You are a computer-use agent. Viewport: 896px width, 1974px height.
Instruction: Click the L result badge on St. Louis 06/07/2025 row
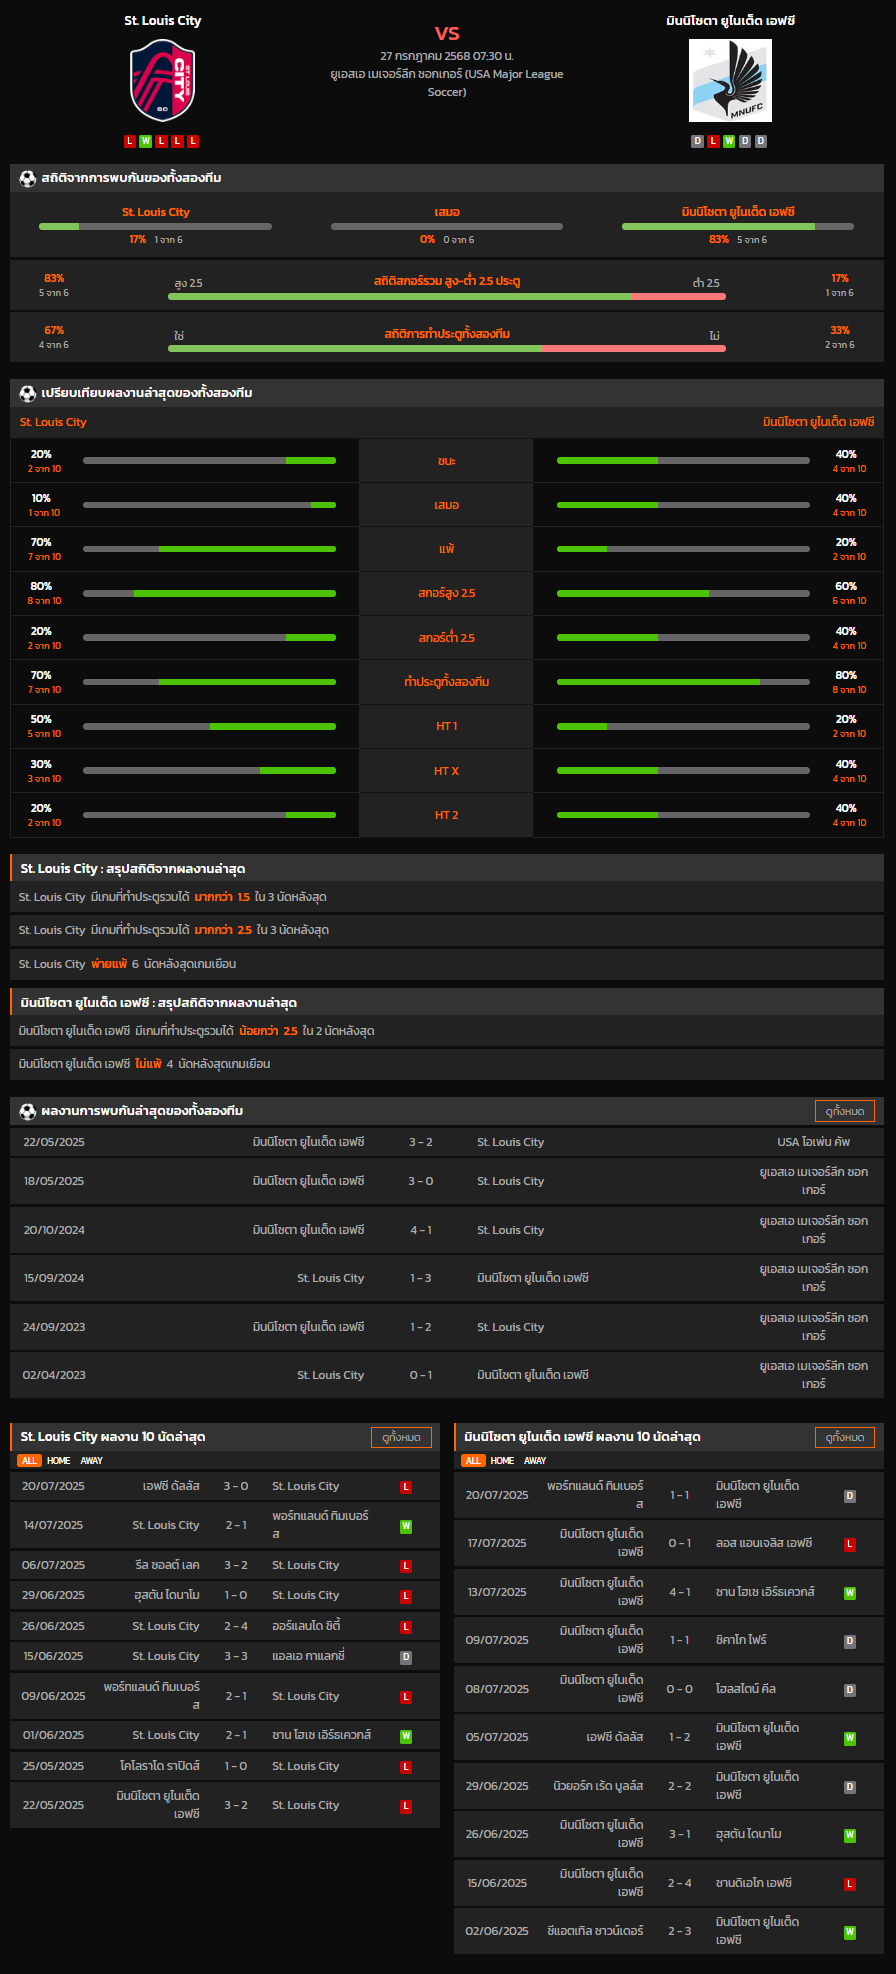click(406, 1566)
